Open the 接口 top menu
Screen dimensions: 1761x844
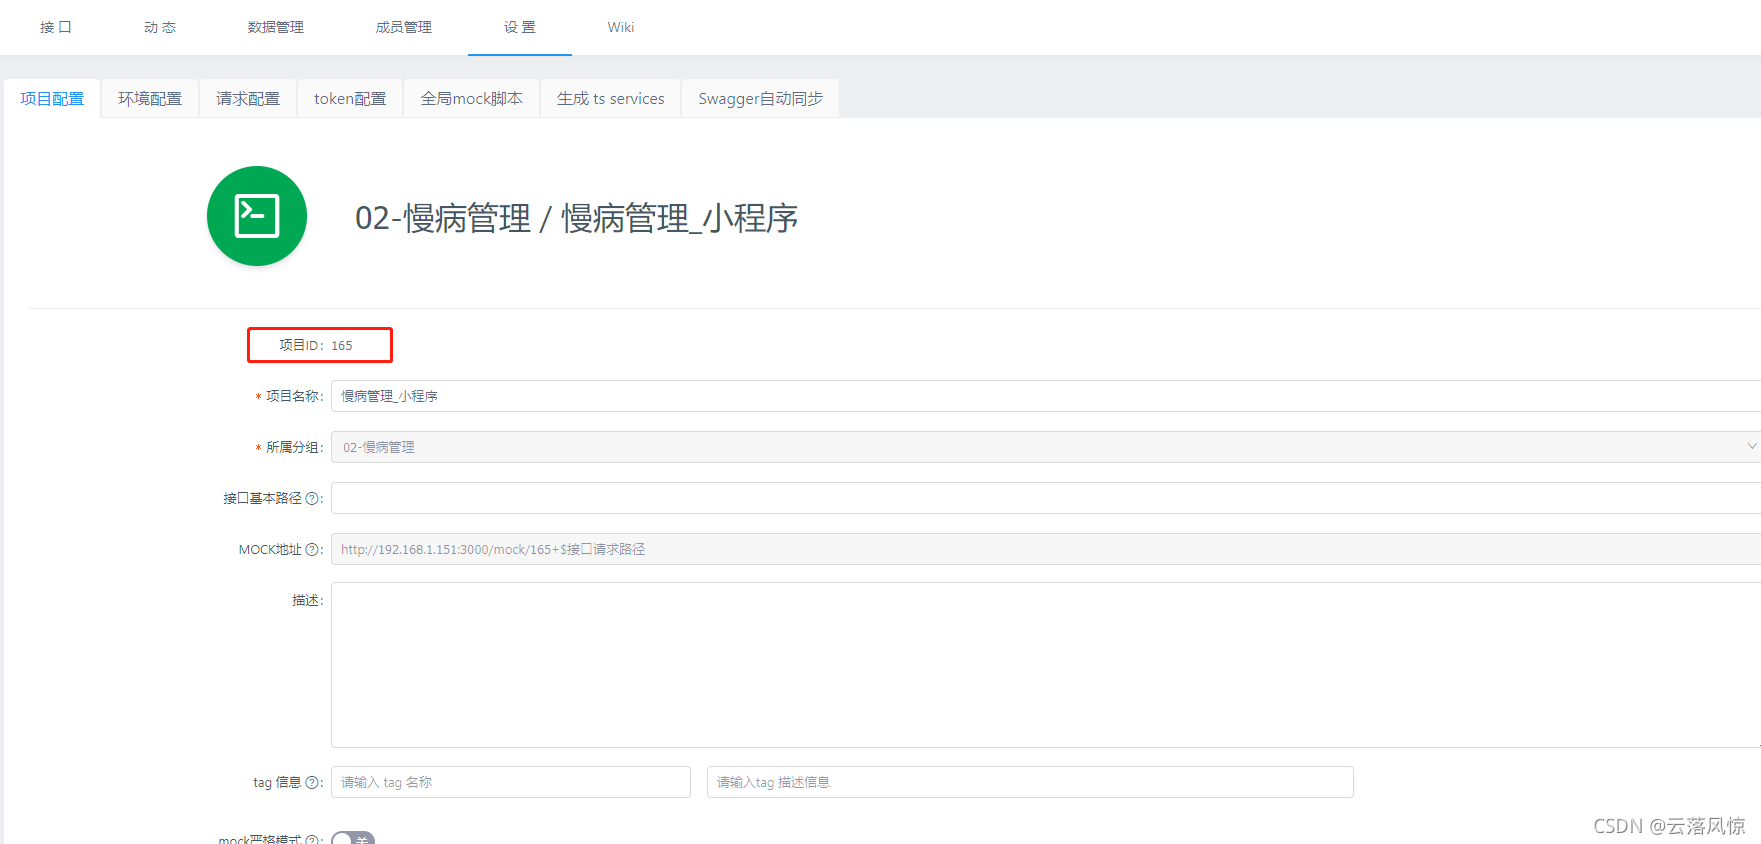tap(56, 27)
